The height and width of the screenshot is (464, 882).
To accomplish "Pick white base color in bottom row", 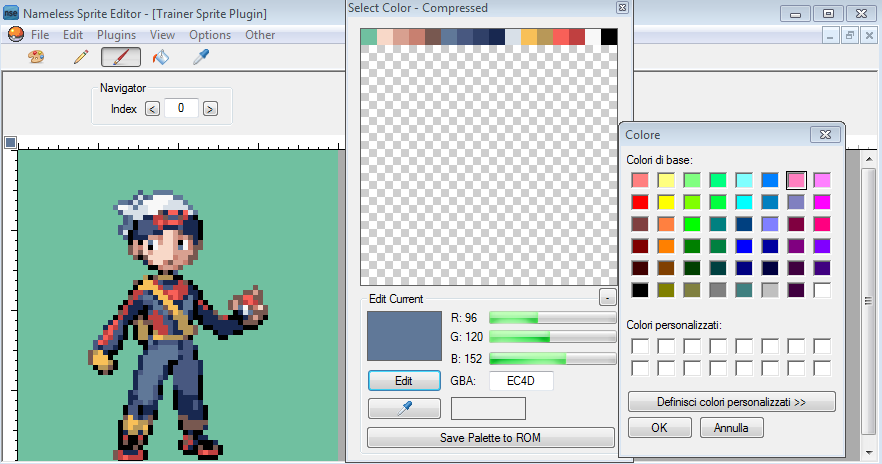I will tap(822, 290).
